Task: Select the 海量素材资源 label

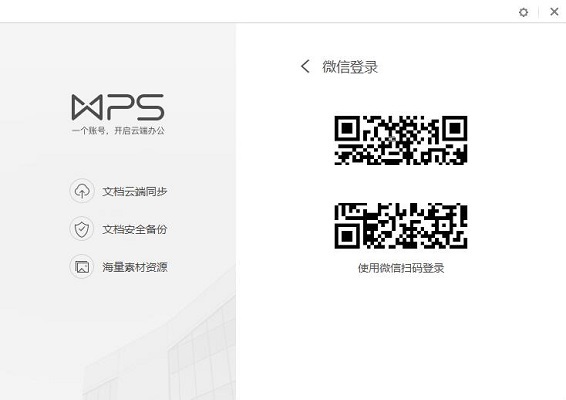Action: [135, 267]
